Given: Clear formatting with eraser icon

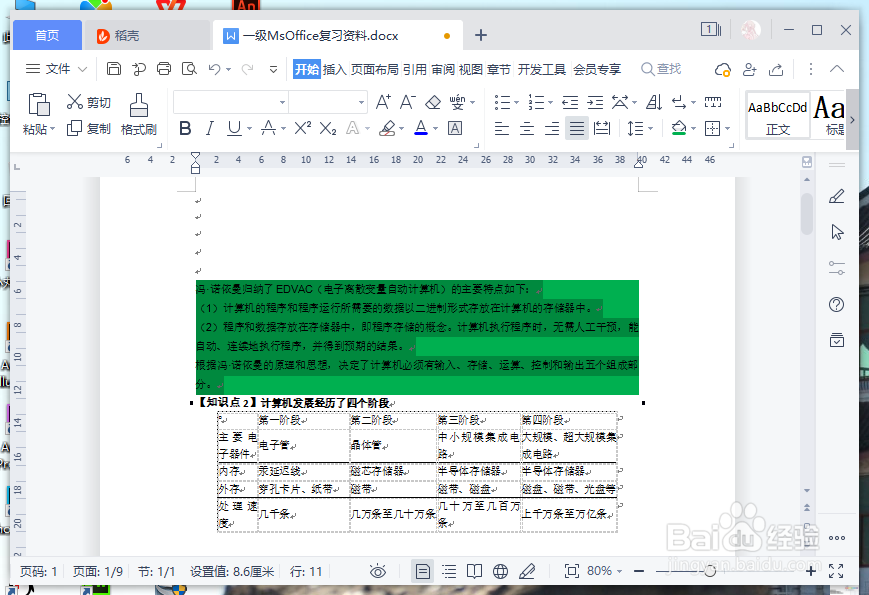Looking at the screenshot, I should click(433, 102).
